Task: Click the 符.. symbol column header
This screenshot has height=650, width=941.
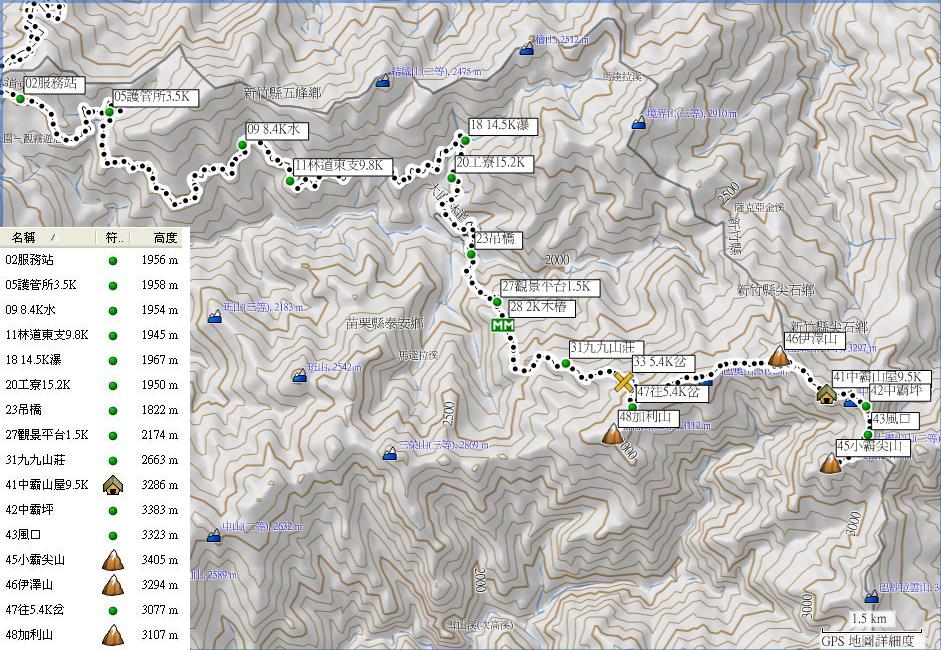Action: (115, 238)
